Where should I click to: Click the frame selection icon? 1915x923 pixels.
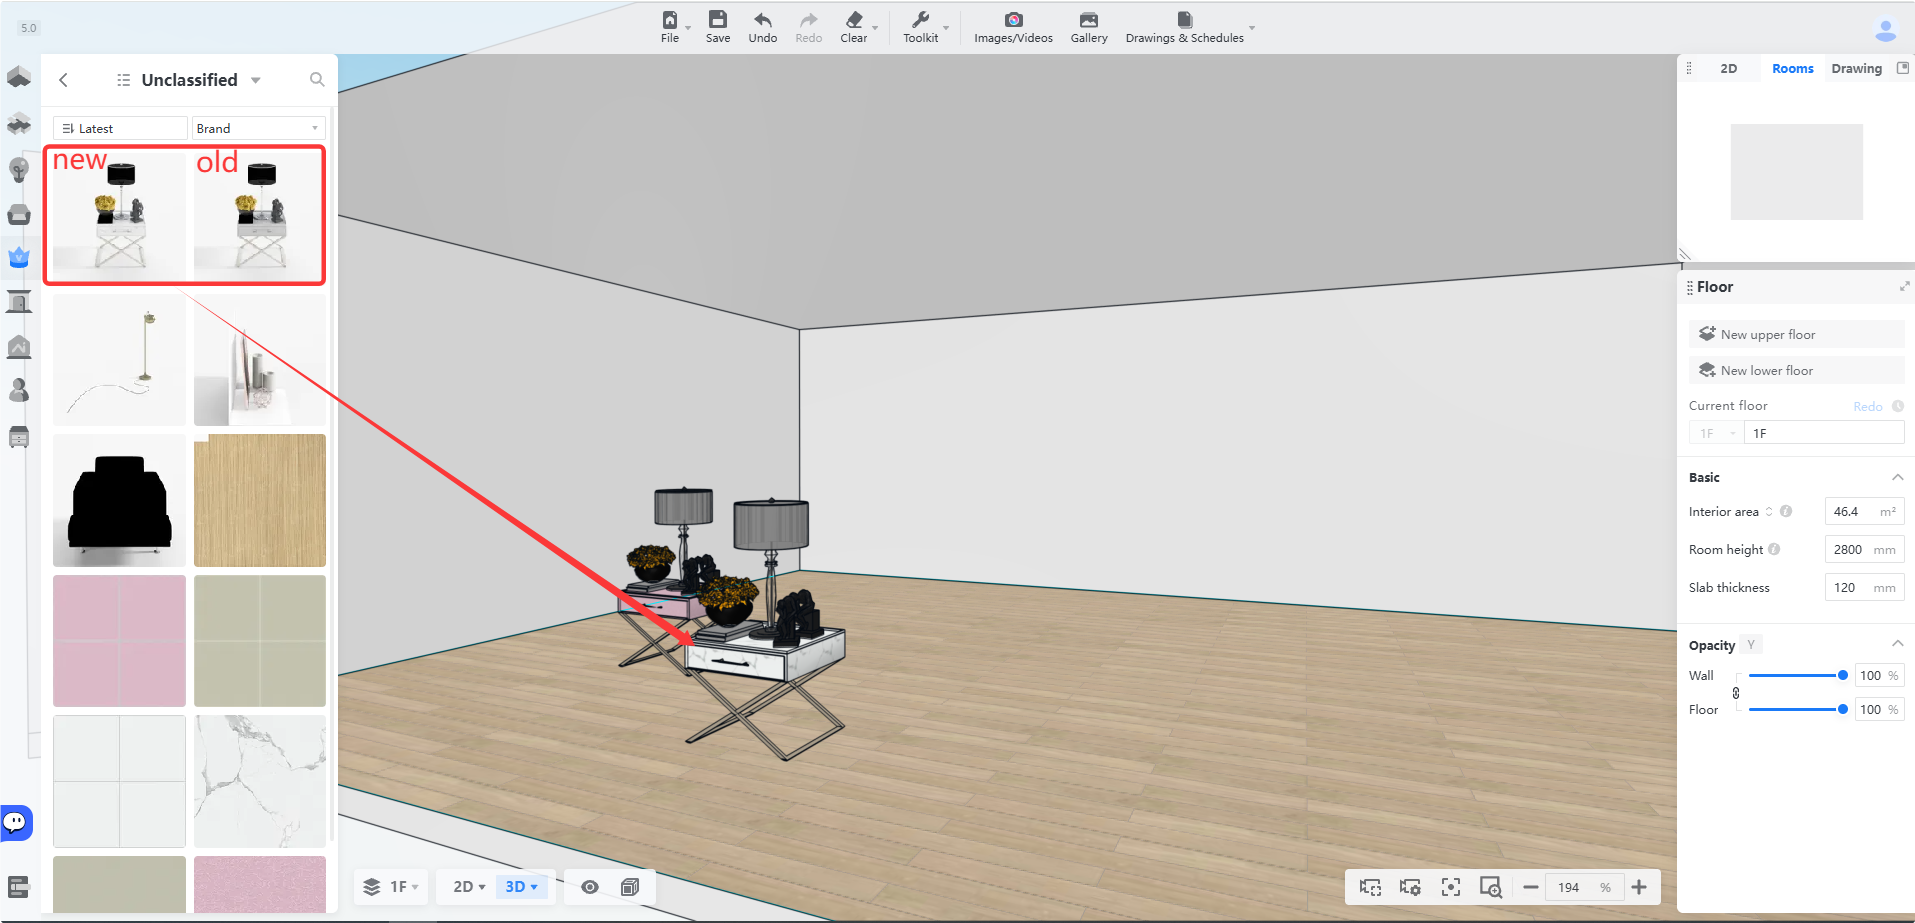tap(1370, 887)
